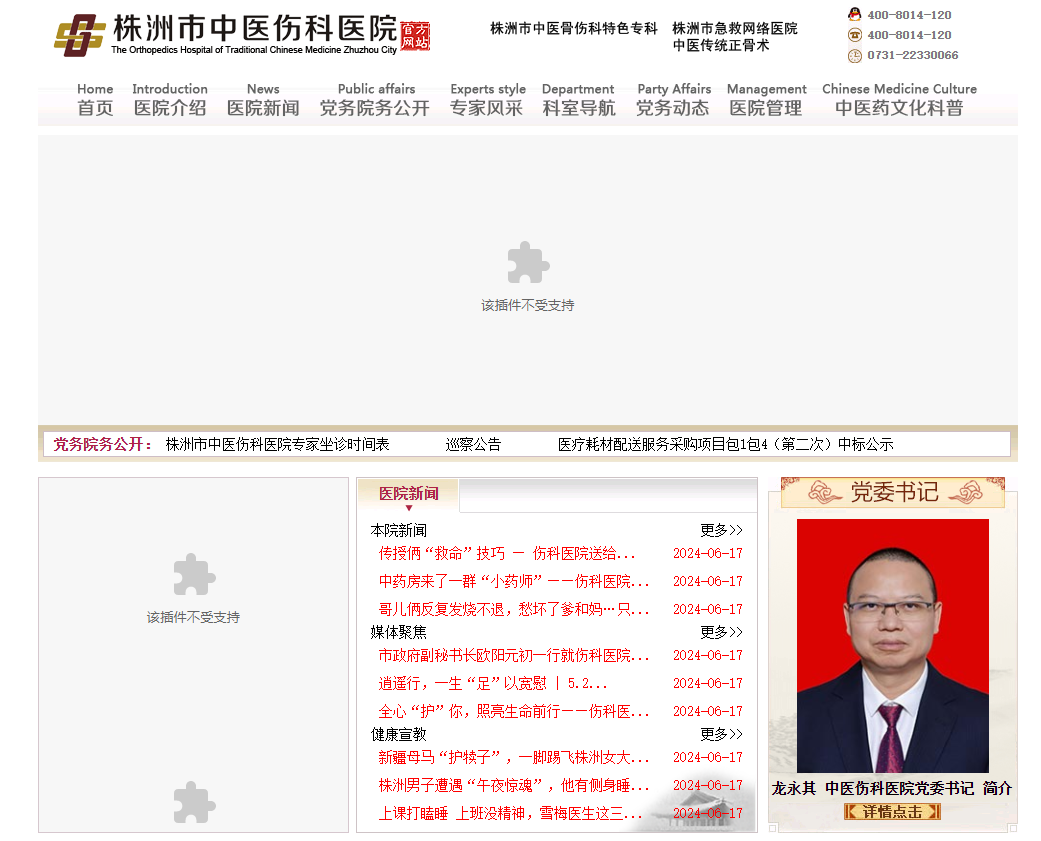Viewport: 1041px width, 841px height.
Task: Open ticker link 巡察公告
Action: click(x=473, y=444)
